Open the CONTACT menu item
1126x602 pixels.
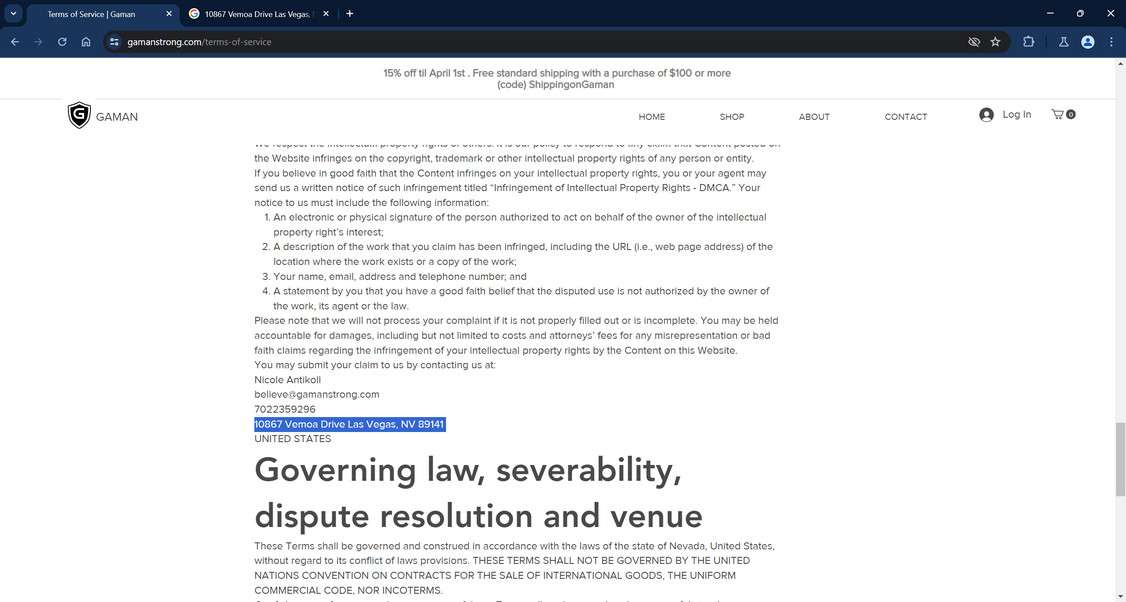pos(906,116)
